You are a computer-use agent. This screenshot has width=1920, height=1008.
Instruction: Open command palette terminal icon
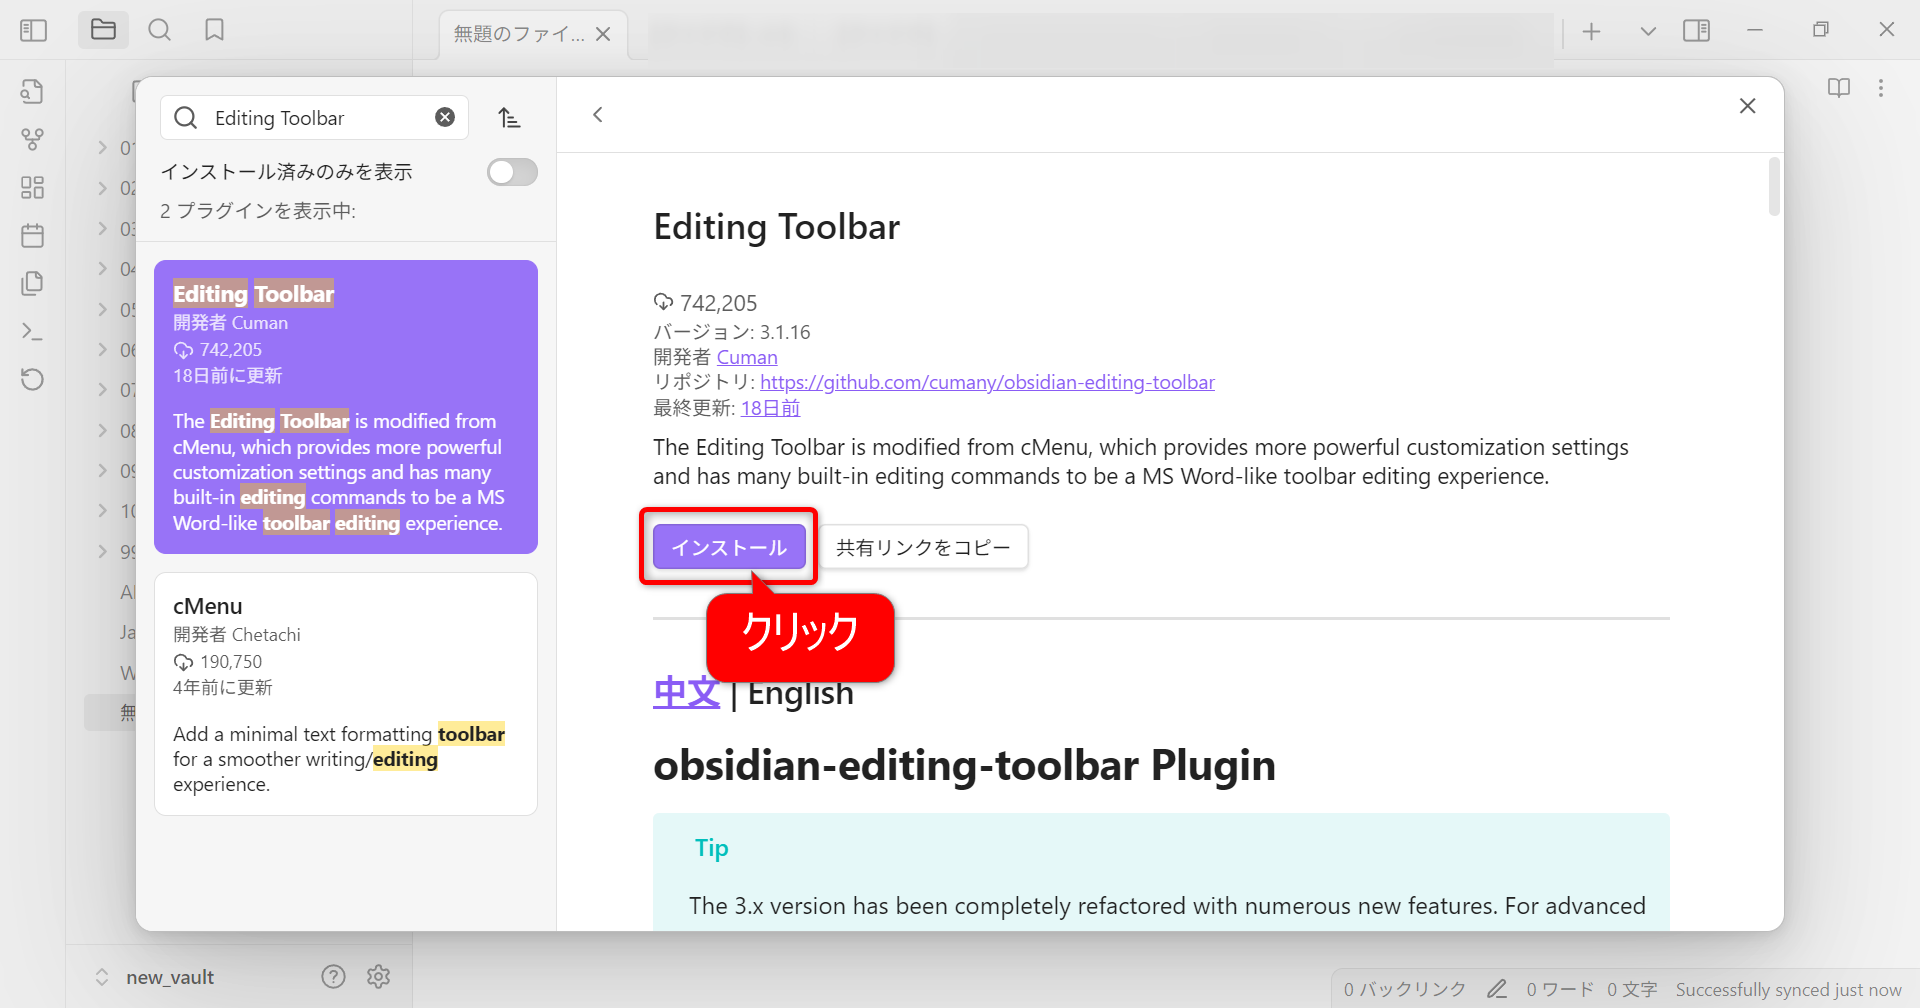point(32,331)
